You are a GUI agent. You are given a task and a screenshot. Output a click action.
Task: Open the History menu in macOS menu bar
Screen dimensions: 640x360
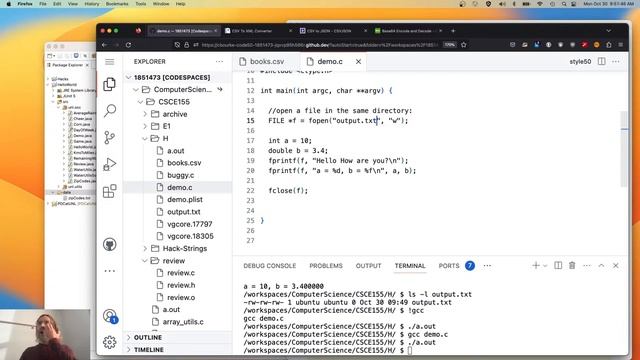[x=91, y=4]
